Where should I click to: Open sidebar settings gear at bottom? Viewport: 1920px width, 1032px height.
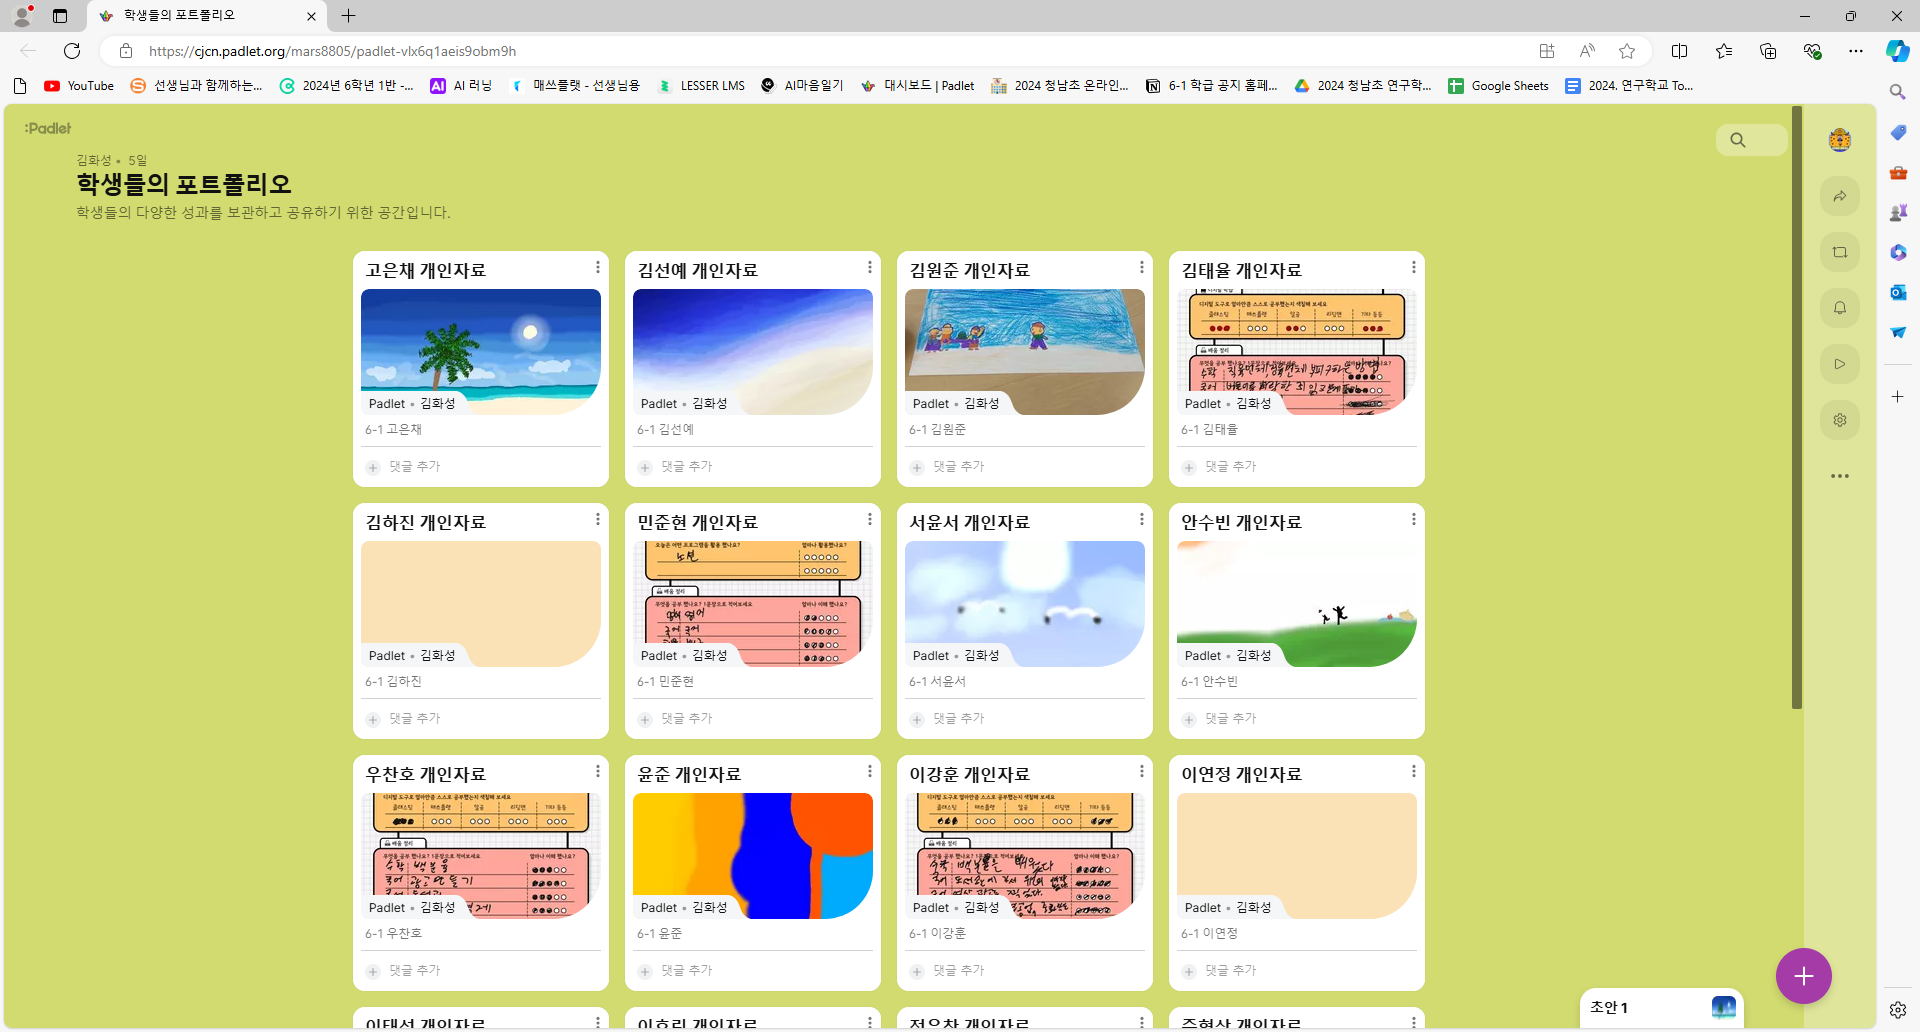click(x=1897, y=1010)
